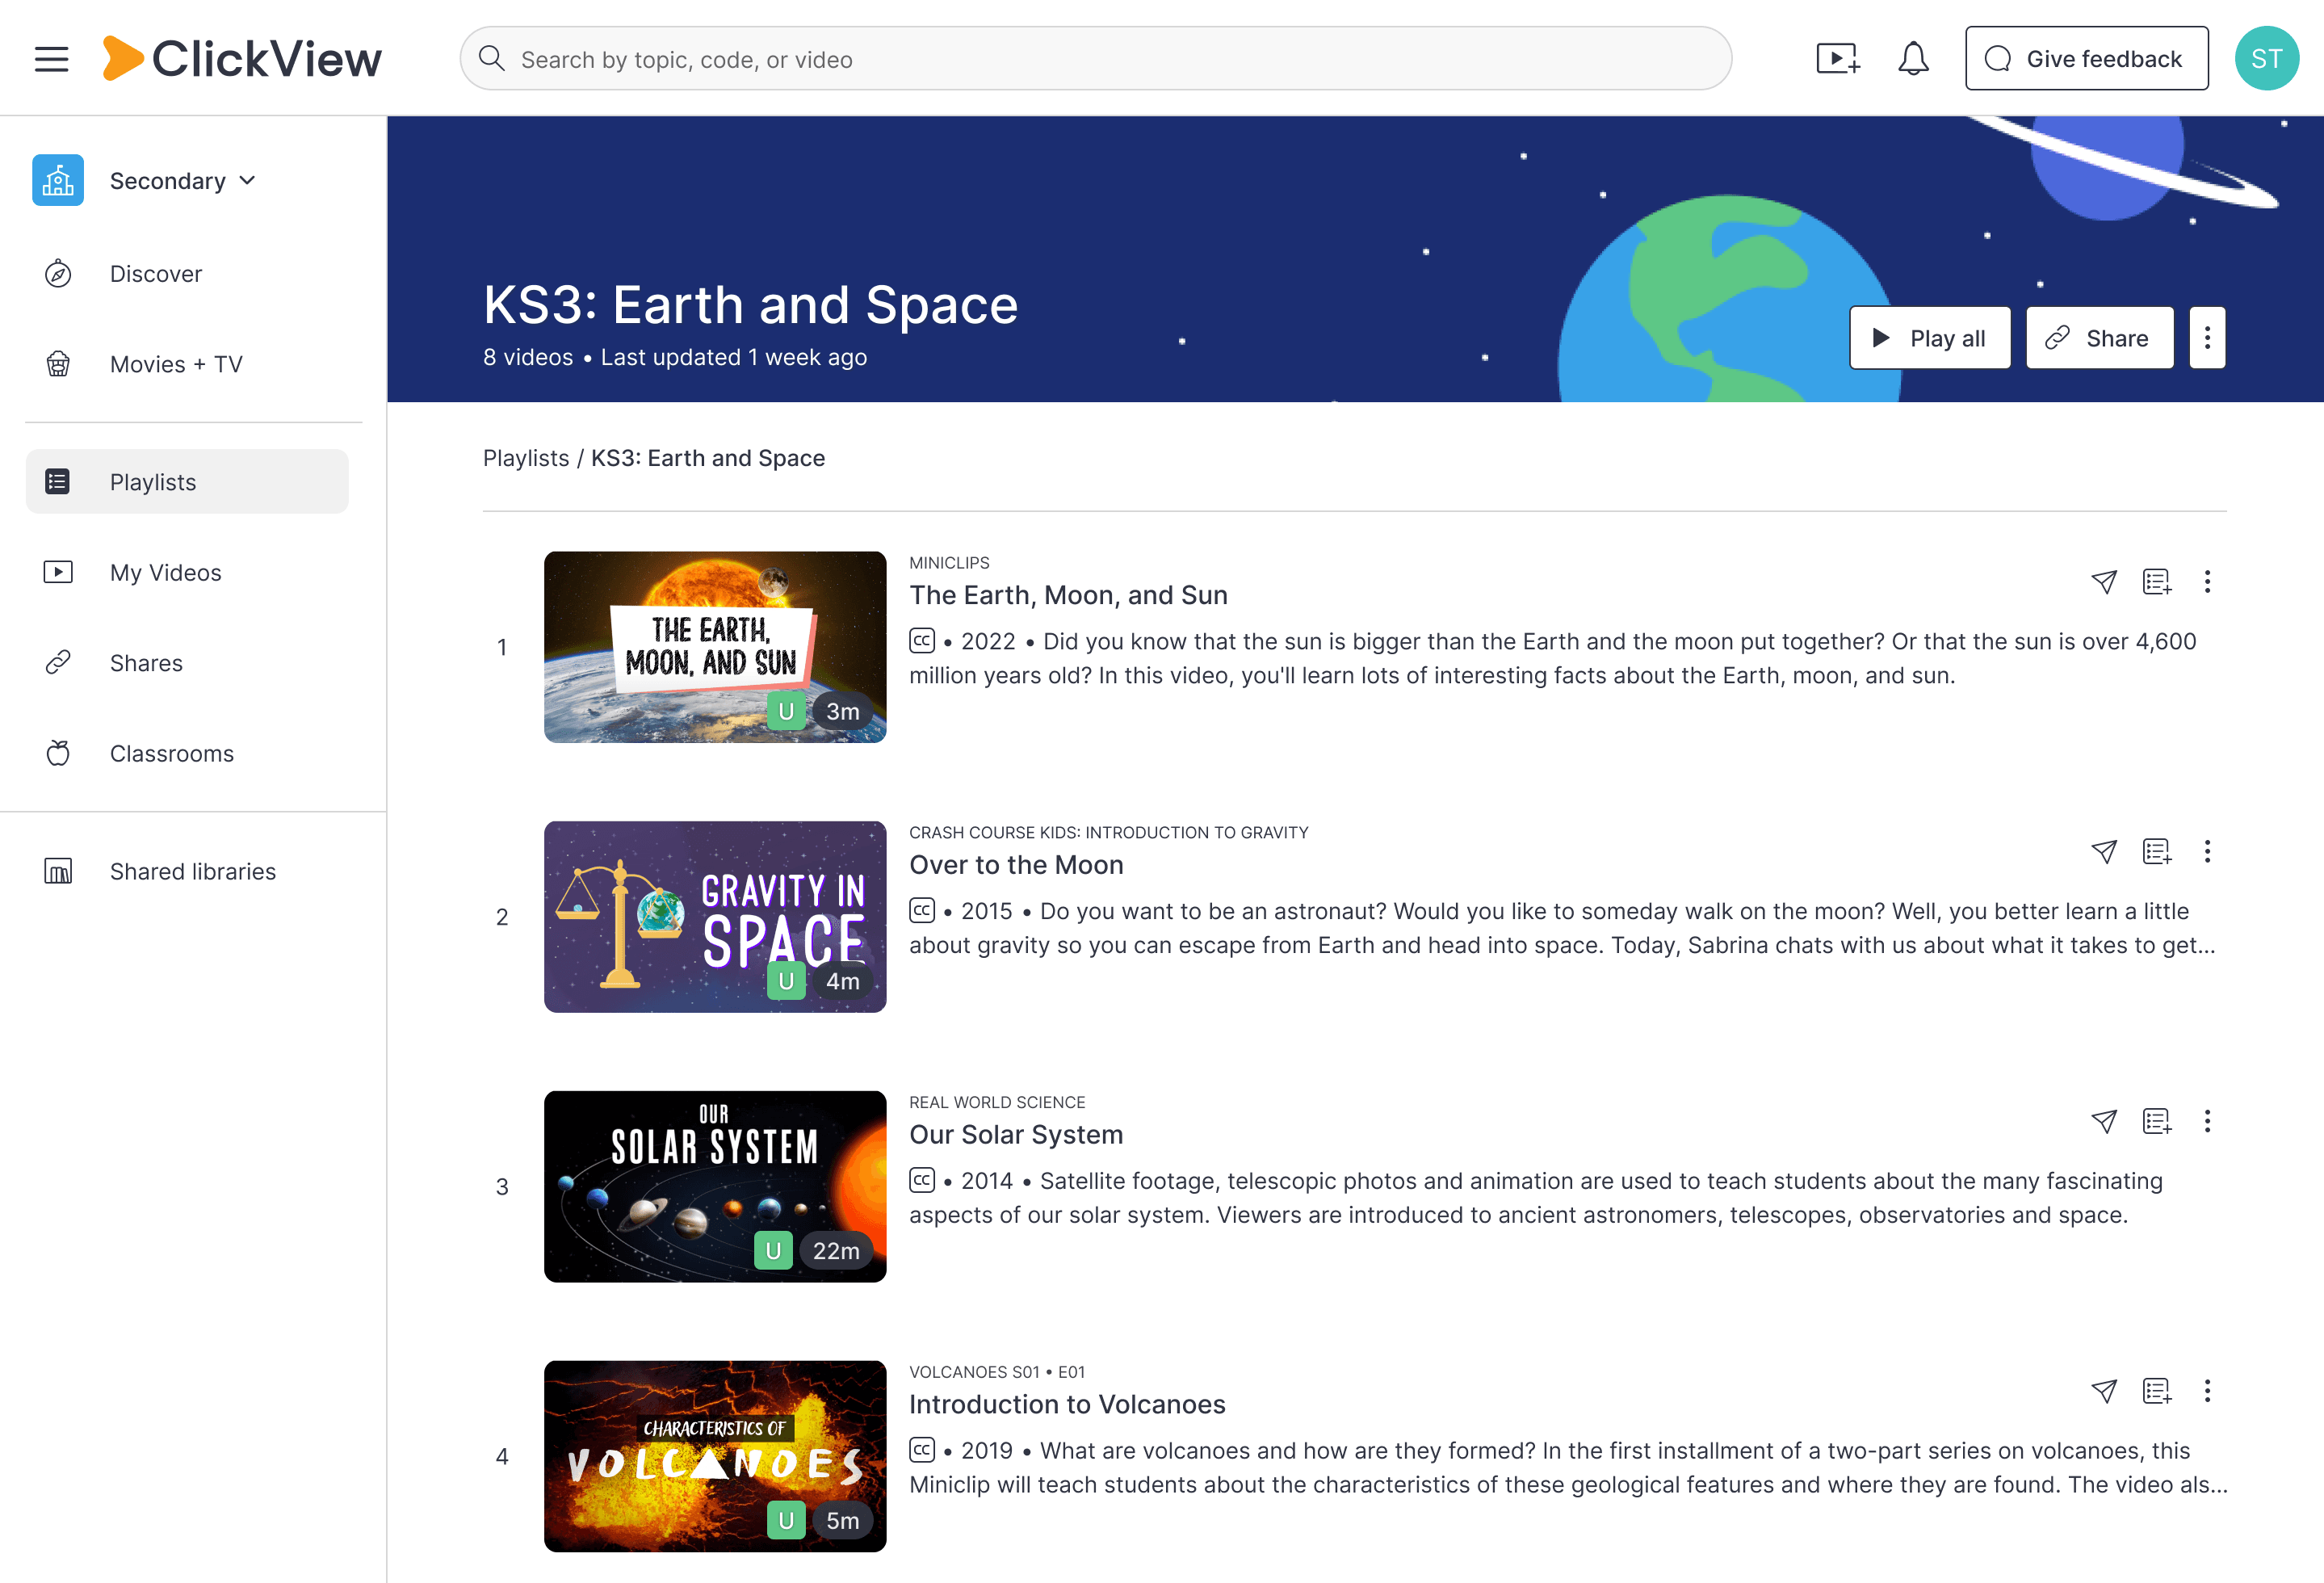Screen dimensions: 2324x1583
Task: Share 'The Earth, Moon, and Sun' via send icon
Action: point(2104,582)
